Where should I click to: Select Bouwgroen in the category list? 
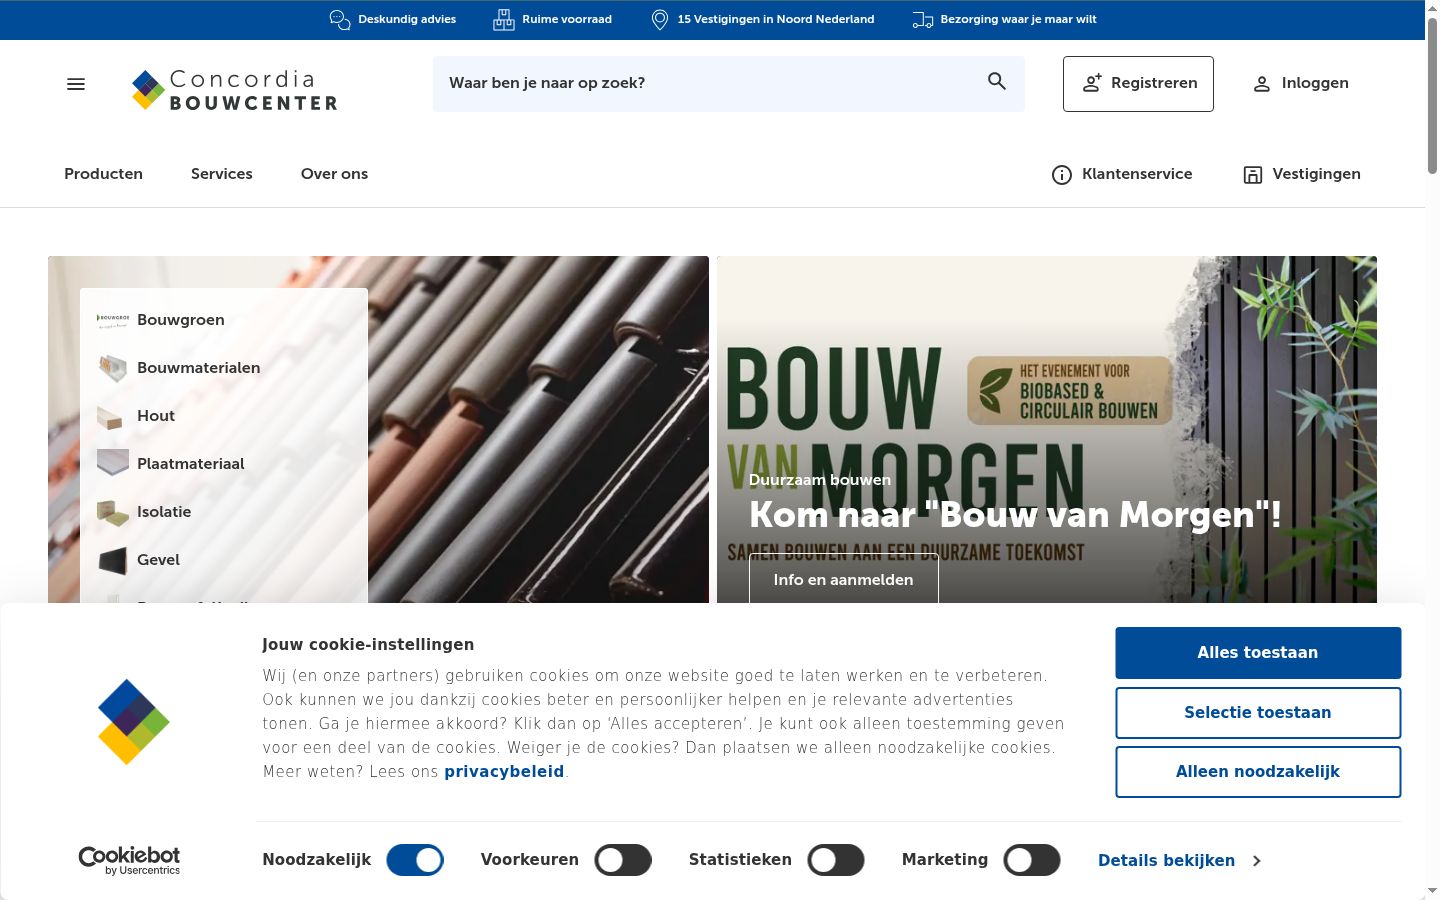(x=181, y=320)
